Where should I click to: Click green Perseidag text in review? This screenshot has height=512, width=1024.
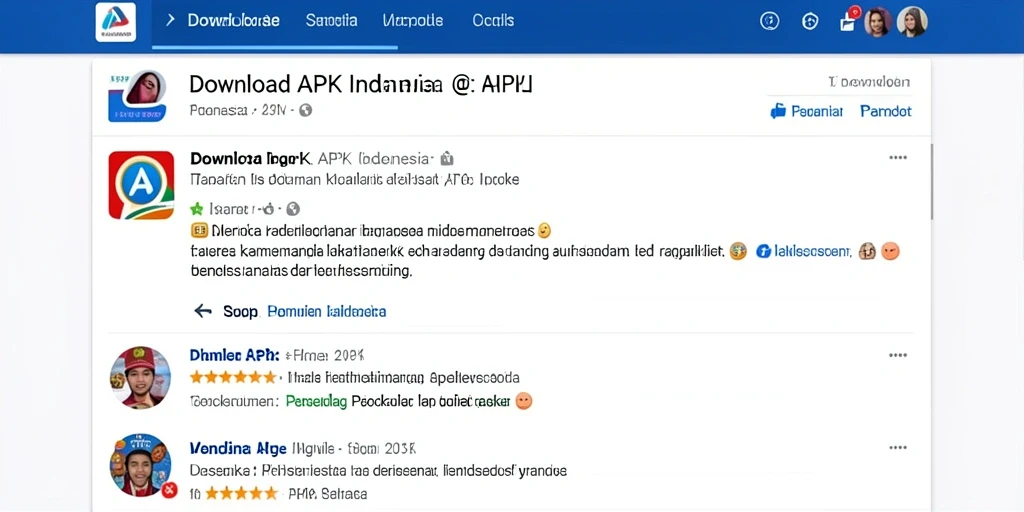point(317,401)
